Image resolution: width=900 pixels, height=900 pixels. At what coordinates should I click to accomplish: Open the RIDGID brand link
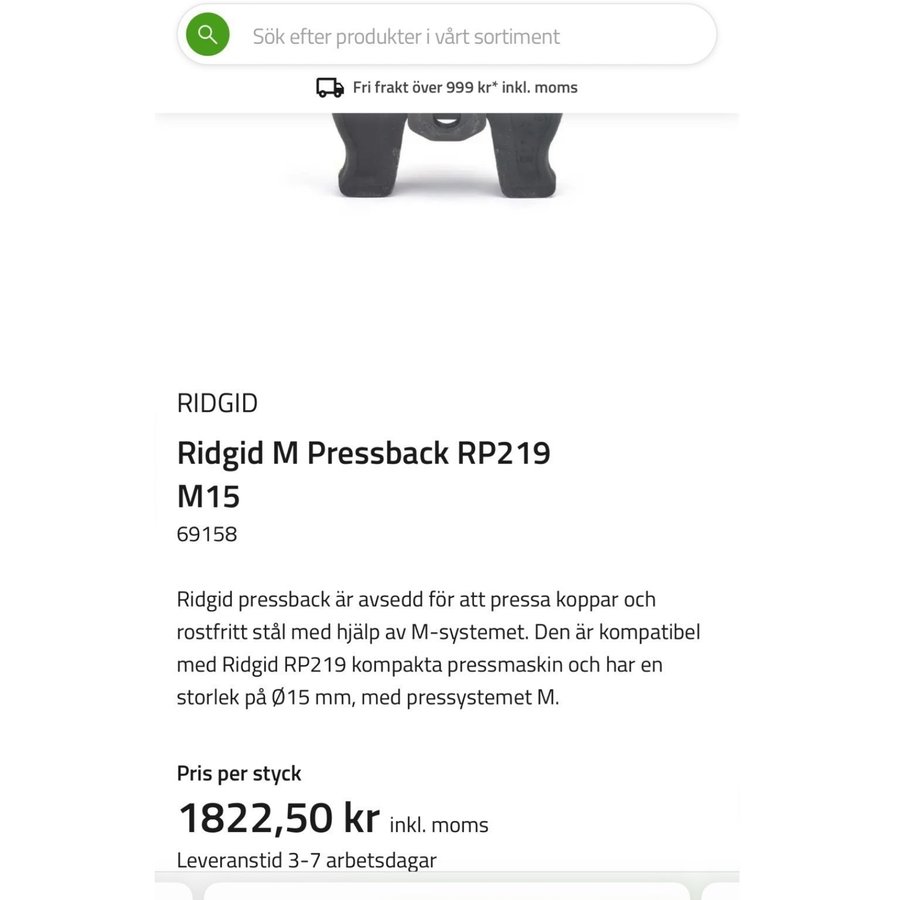coord(217,403)
